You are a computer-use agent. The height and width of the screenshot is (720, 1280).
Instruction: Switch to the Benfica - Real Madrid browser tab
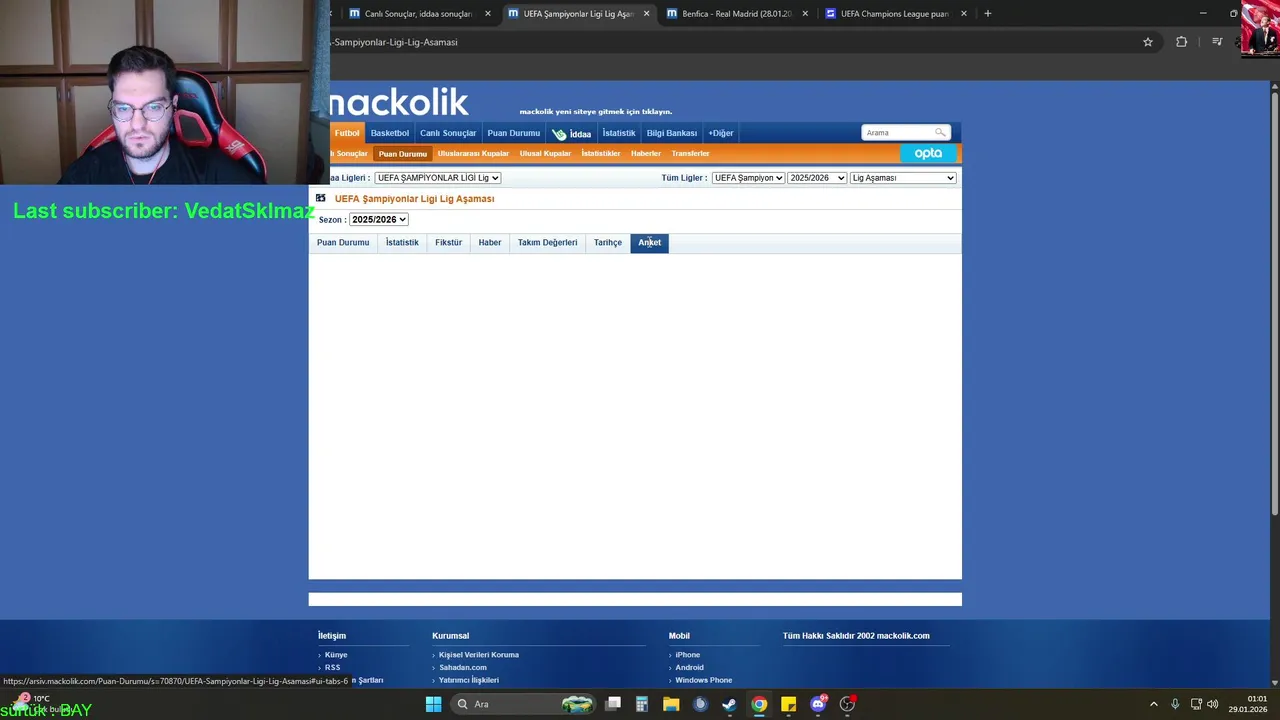click(737, 14)
